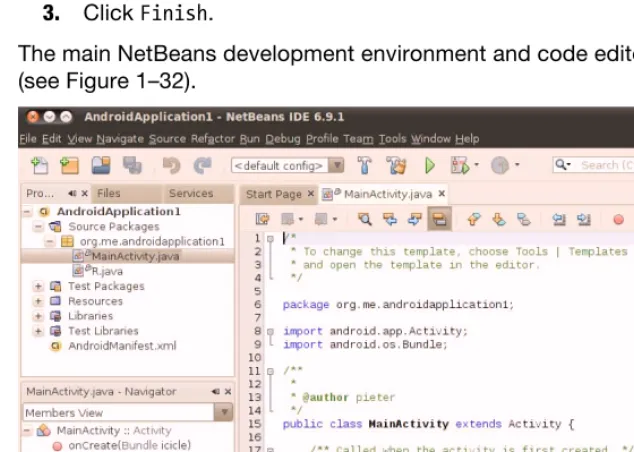
Task: Open the Members View dropdown
Action: point(224,412)
